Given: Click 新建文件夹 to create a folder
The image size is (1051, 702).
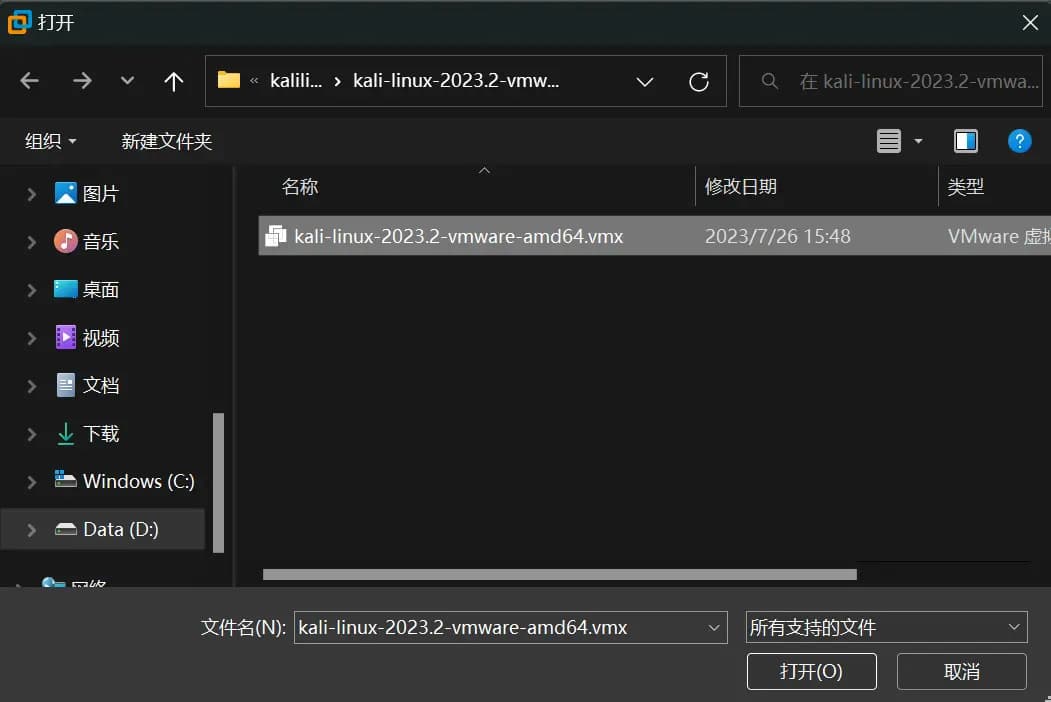Looking at the screenshot, I should pos(166,141).
